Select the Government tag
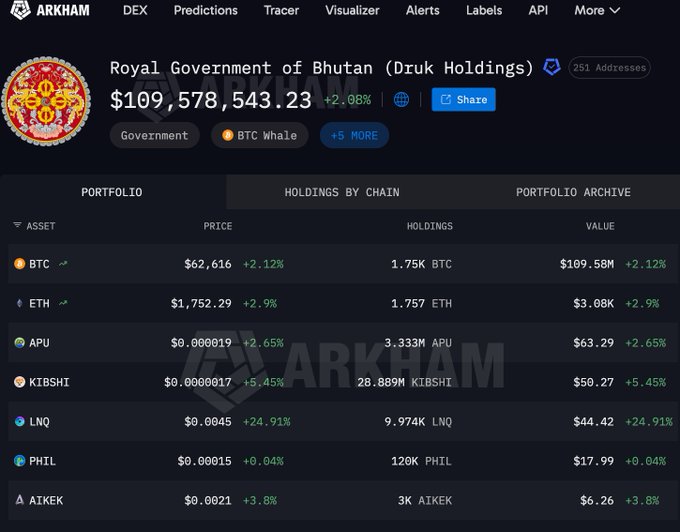This screenshot has height=532, width=680. pyautogui.click(x=154, y=135)
